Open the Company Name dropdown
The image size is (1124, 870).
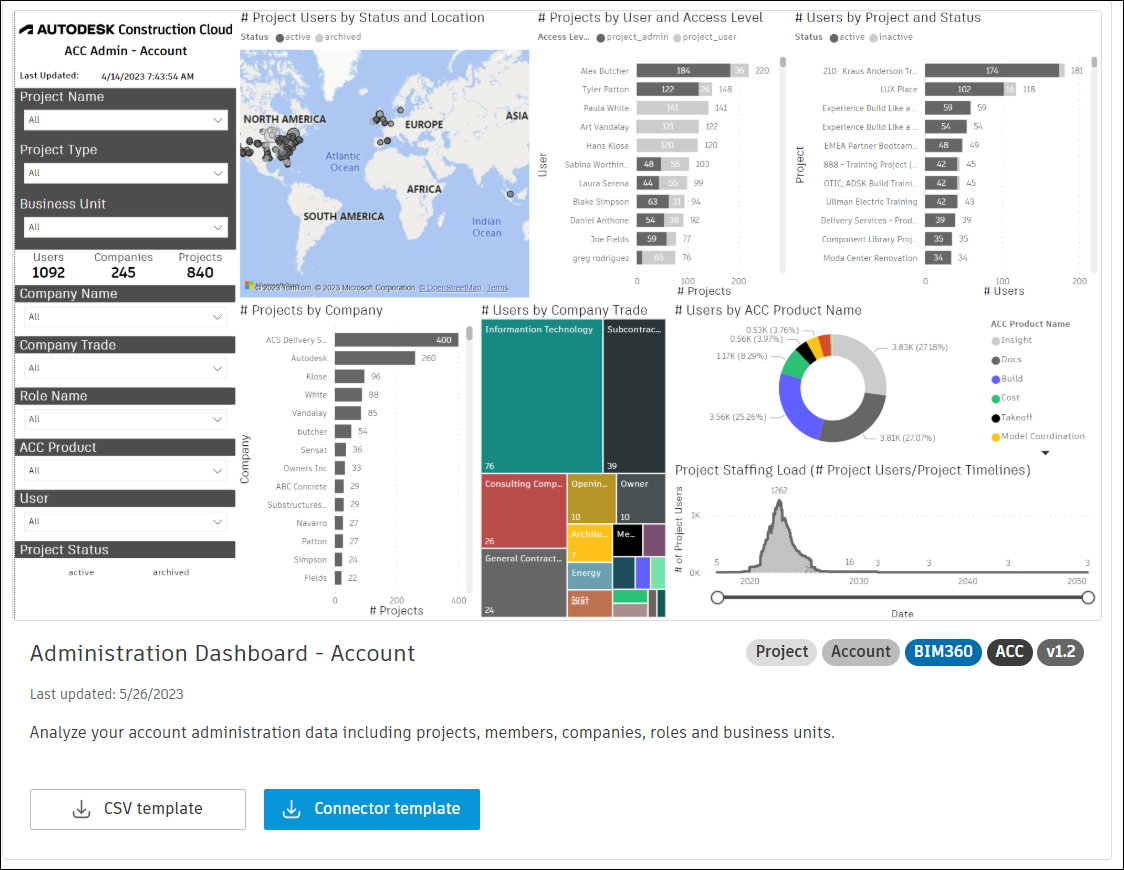tap(125, 317)
